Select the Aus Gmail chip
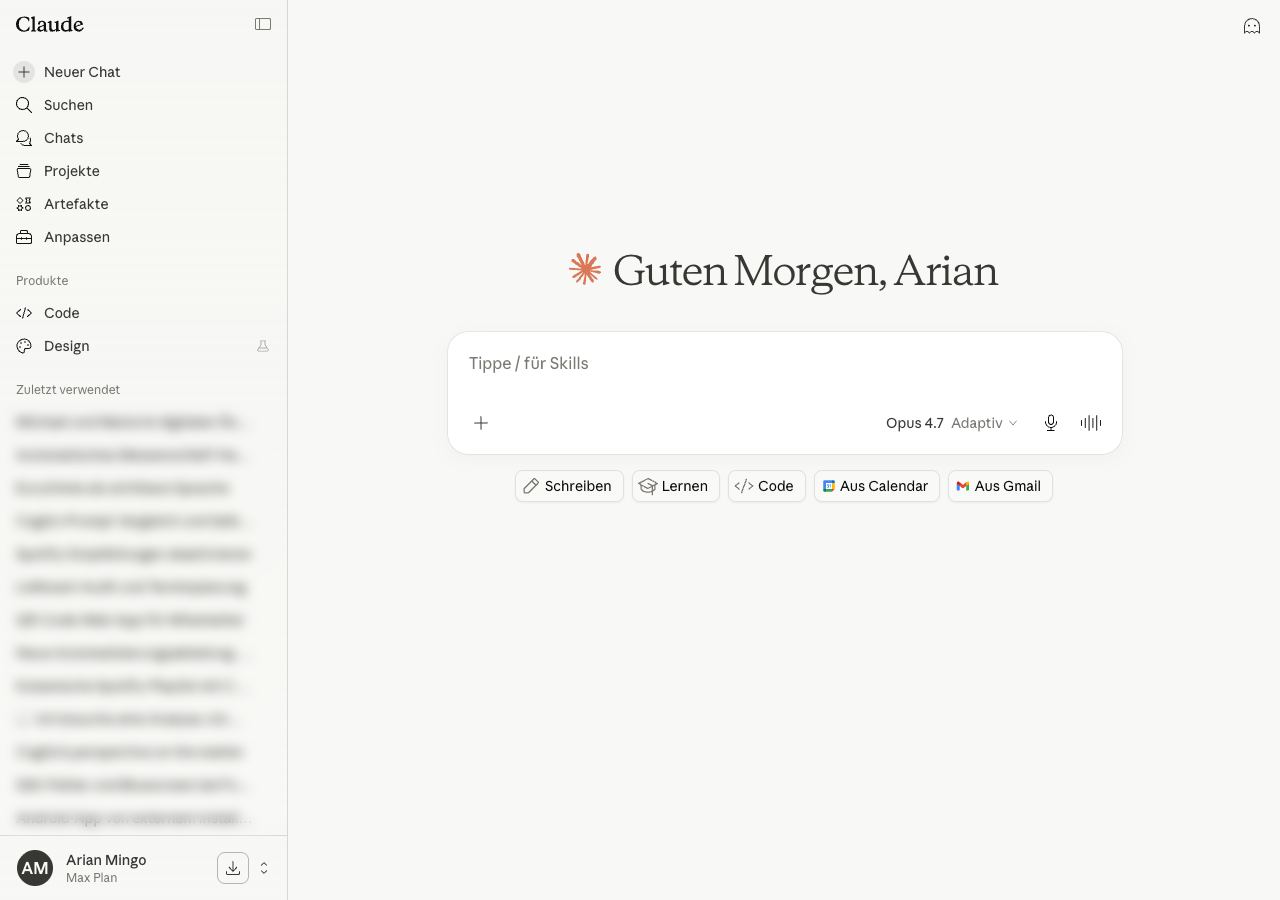Screen dimensions: 1280x900 [x=1000, y=486]
